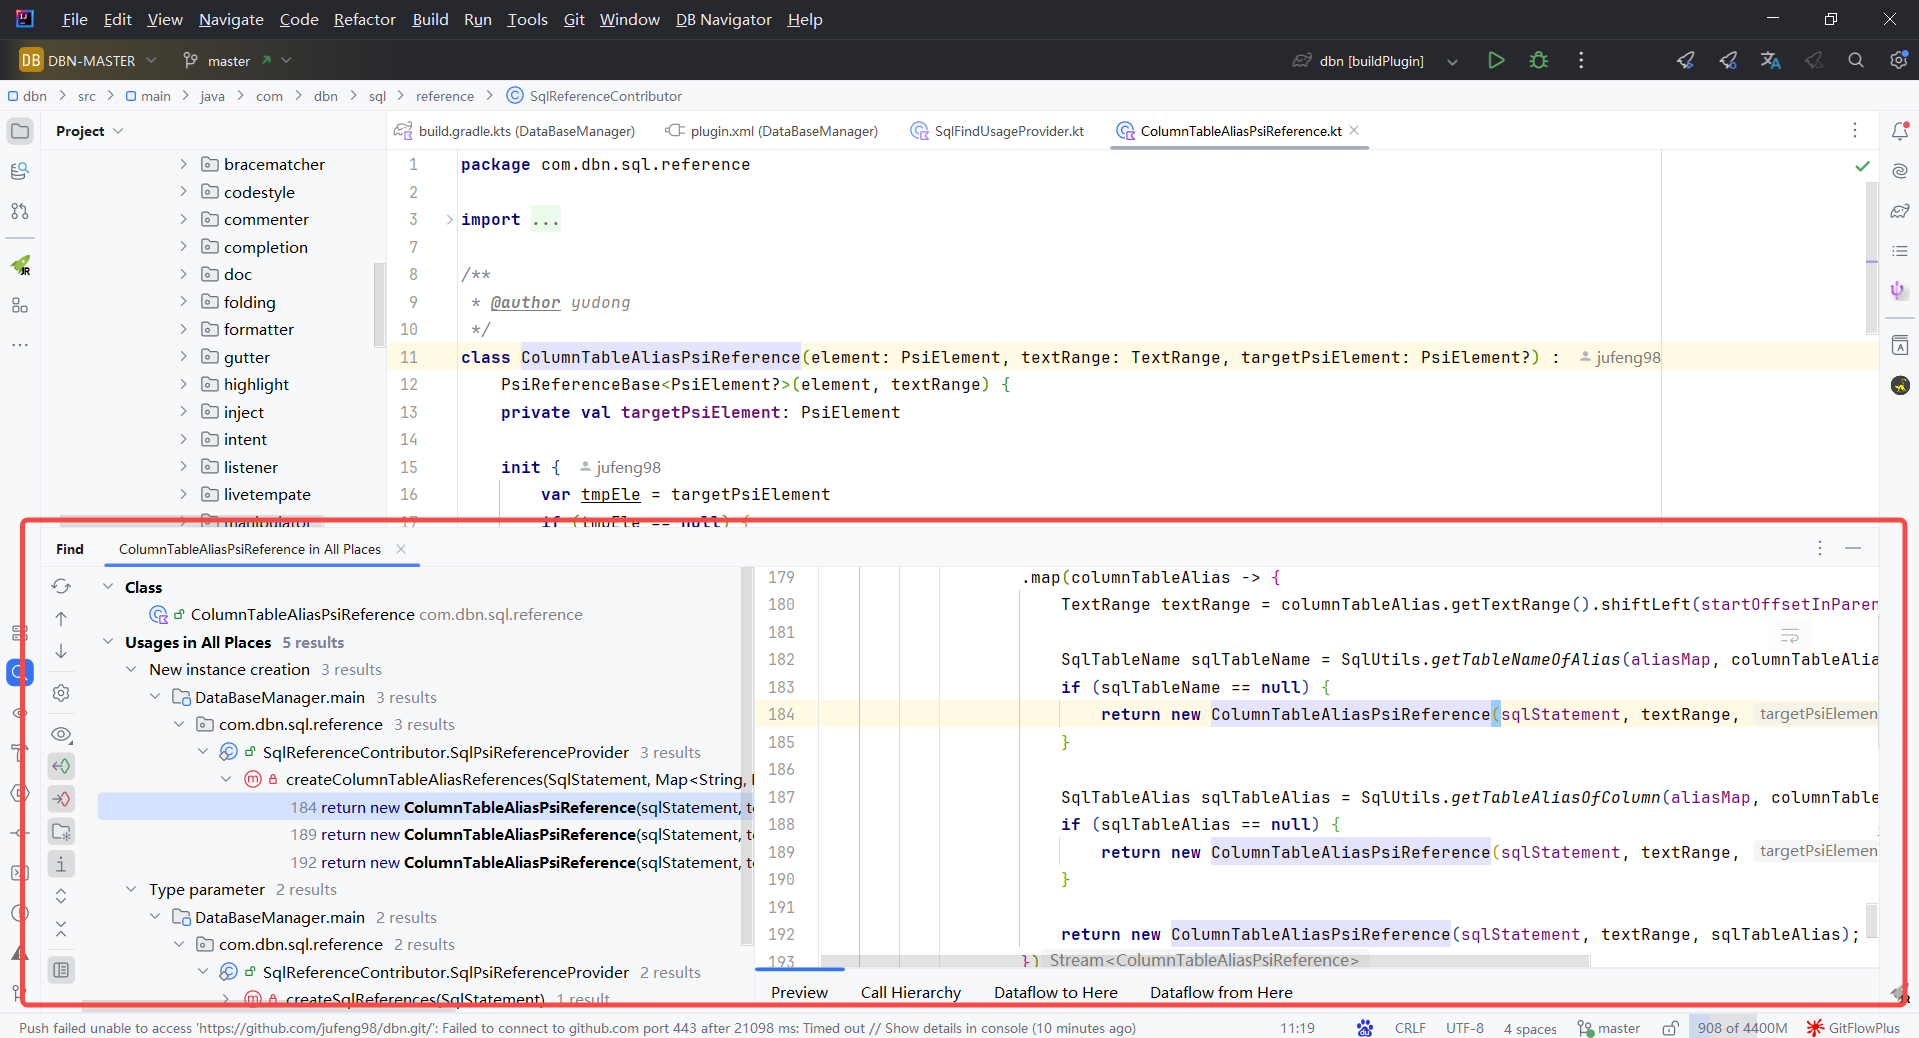Switch to SqlFindUsageProvider.kt editor tab
The width and height of the screenshot is (1919, 1038).
[1008, 131]
